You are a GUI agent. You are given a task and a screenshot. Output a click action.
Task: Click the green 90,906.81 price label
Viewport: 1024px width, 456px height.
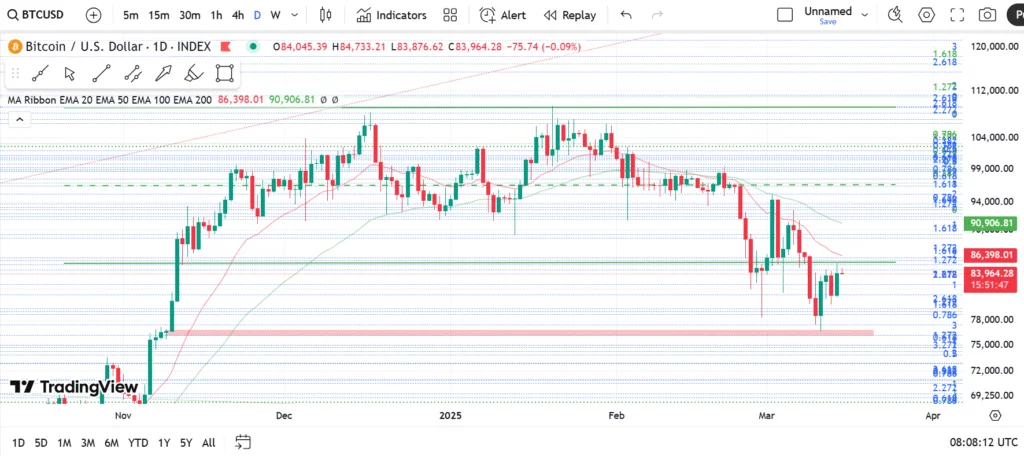pos(991,223)
